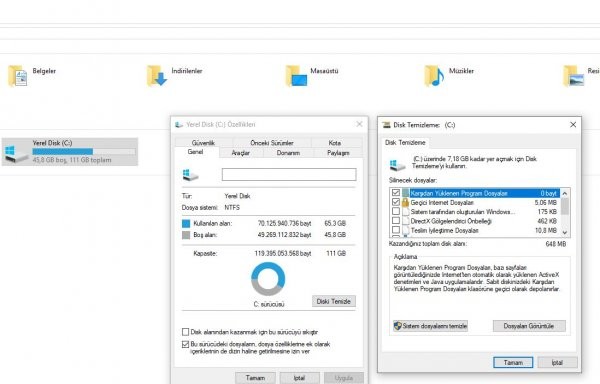
Task: Close the Disk Temizleme window
Action: [573, 125]
